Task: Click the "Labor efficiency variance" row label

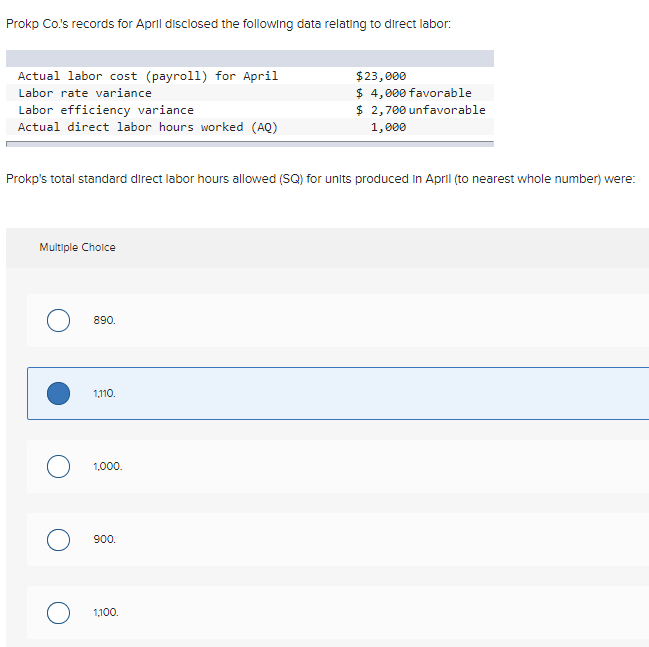Action: pyautogui.click(x=106, y=110)
